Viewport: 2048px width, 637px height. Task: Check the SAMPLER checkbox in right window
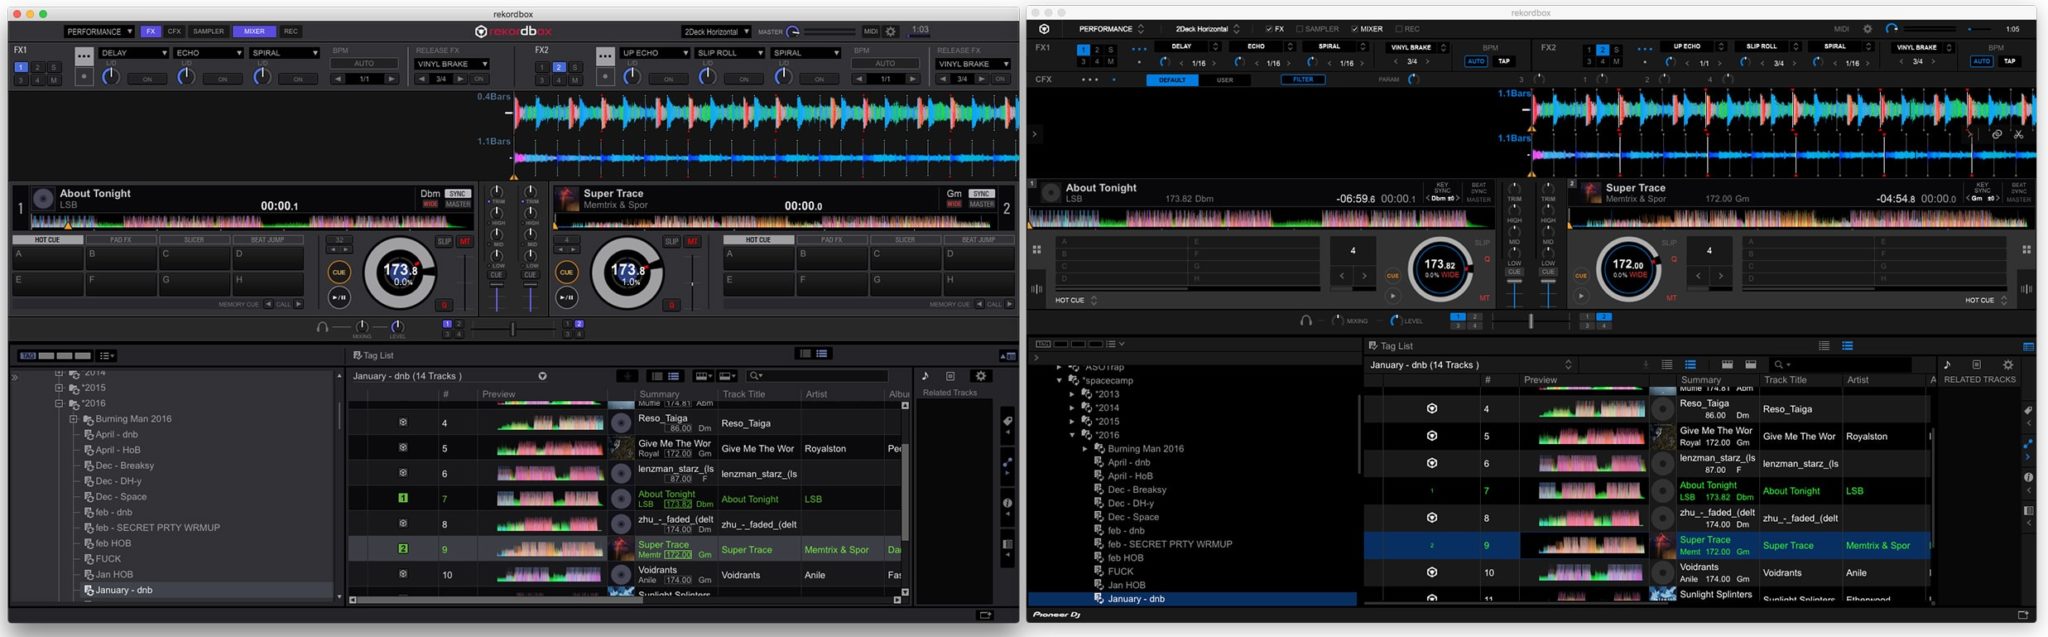[x=1299, y=29]
